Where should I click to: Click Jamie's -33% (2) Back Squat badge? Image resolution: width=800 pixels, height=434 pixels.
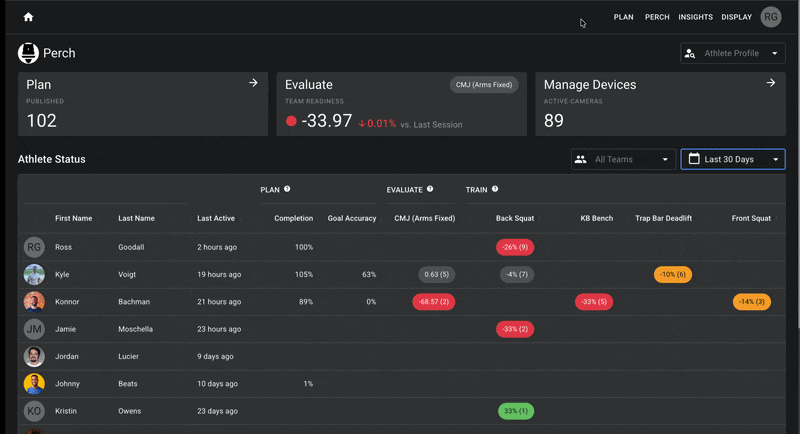[x=515, y=329]
